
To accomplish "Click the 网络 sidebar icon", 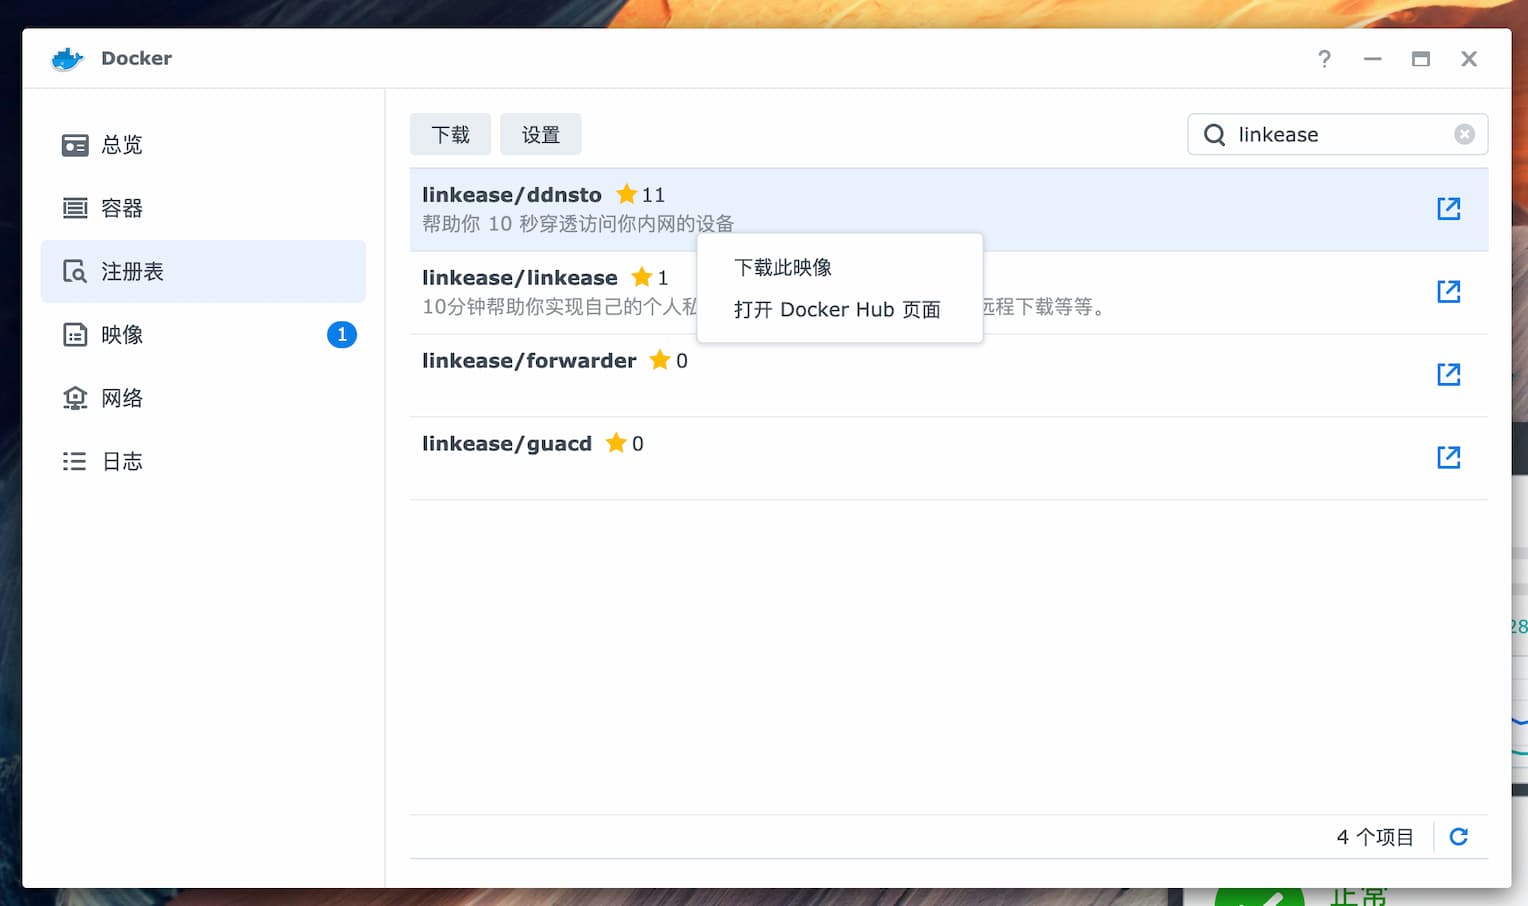I will [x=75, y=398].
